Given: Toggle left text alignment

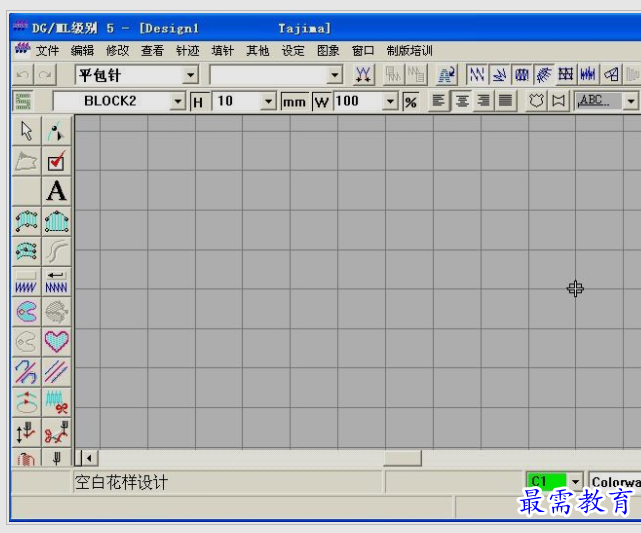Looking at the screenshot, I should point(439,101).
